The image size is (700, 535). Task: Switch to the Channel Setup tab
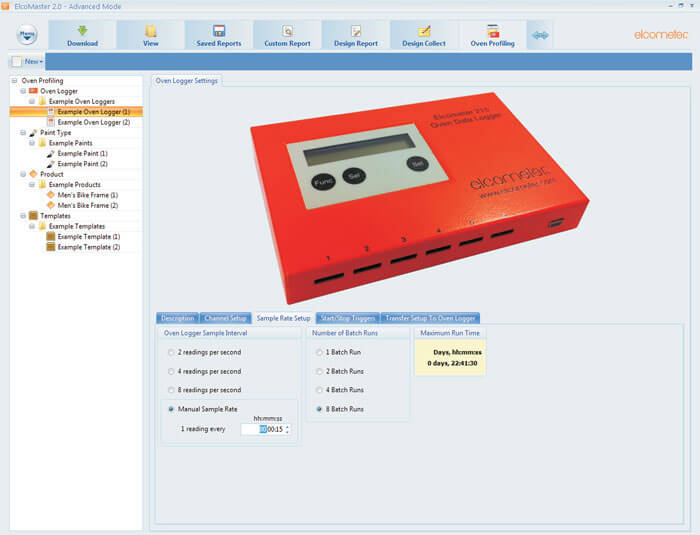point(225,318)
